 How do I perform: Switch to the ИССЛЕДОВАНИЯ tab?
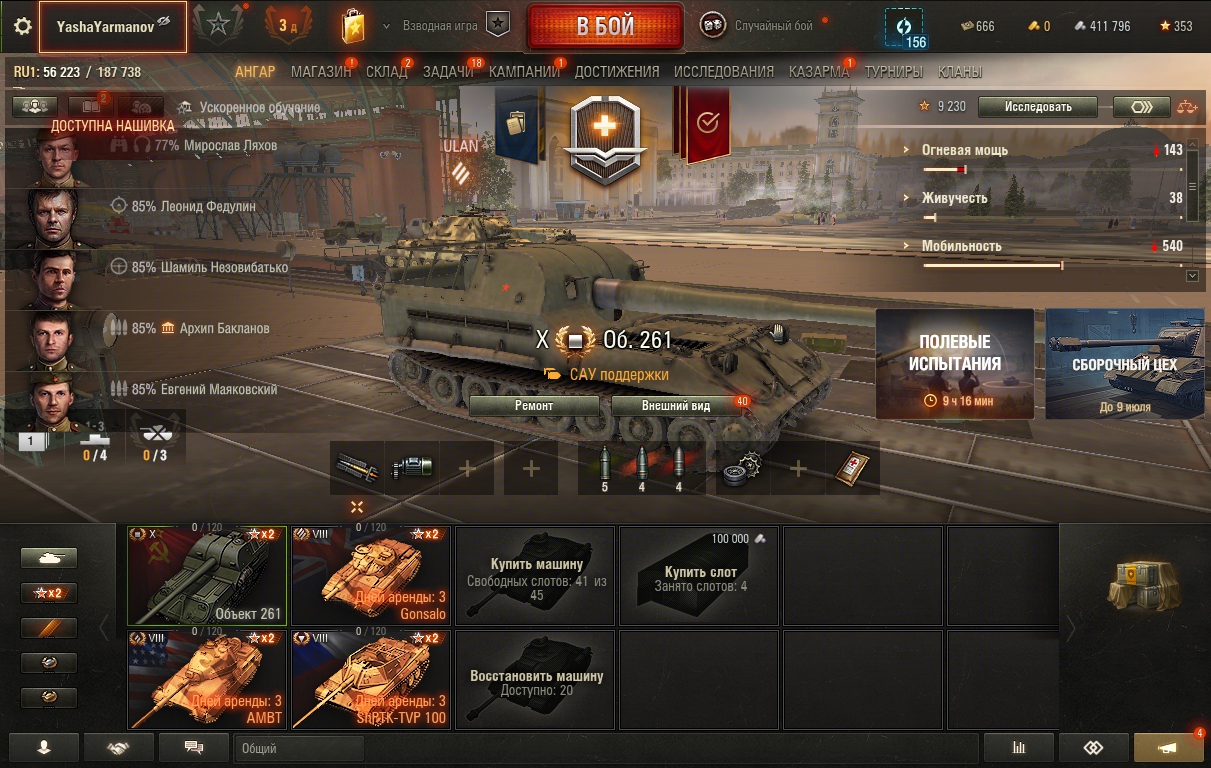pyautogui.click(x=724, y=72)
